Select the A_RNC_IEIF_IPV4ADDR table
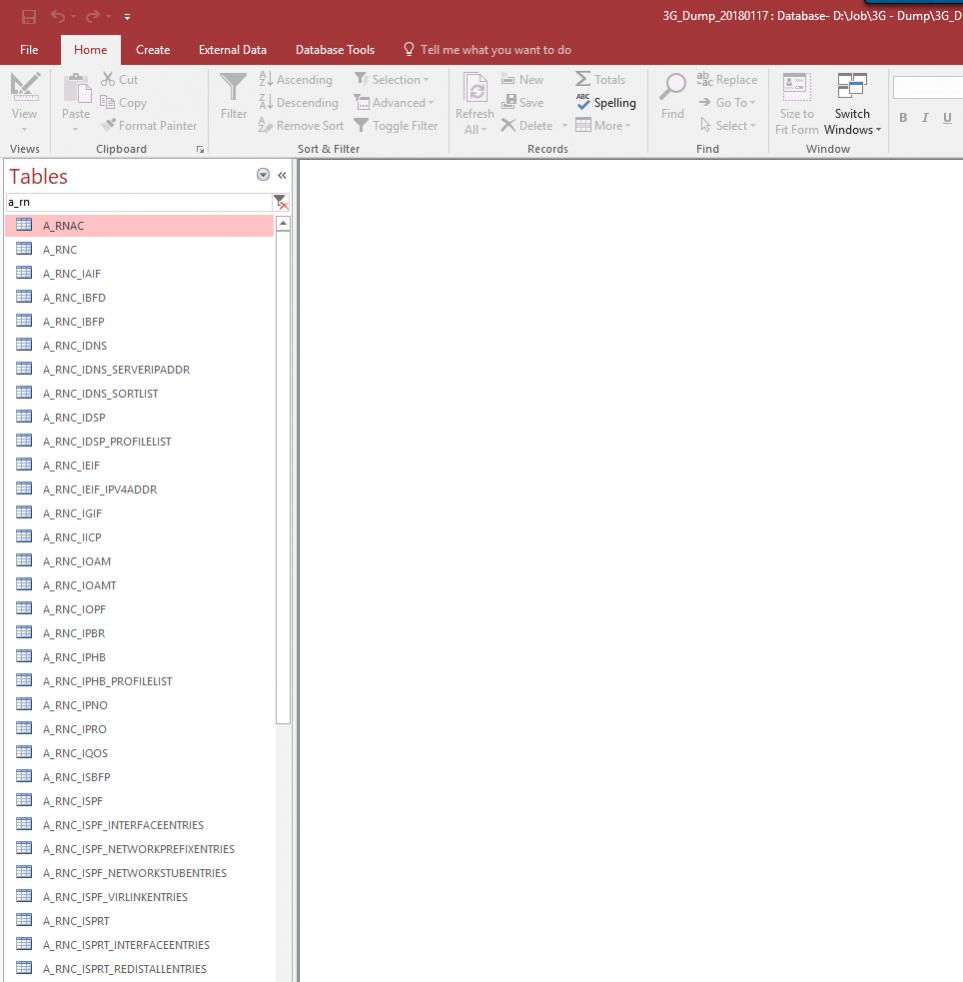963x982 pixels. click(x=139, y=490)
